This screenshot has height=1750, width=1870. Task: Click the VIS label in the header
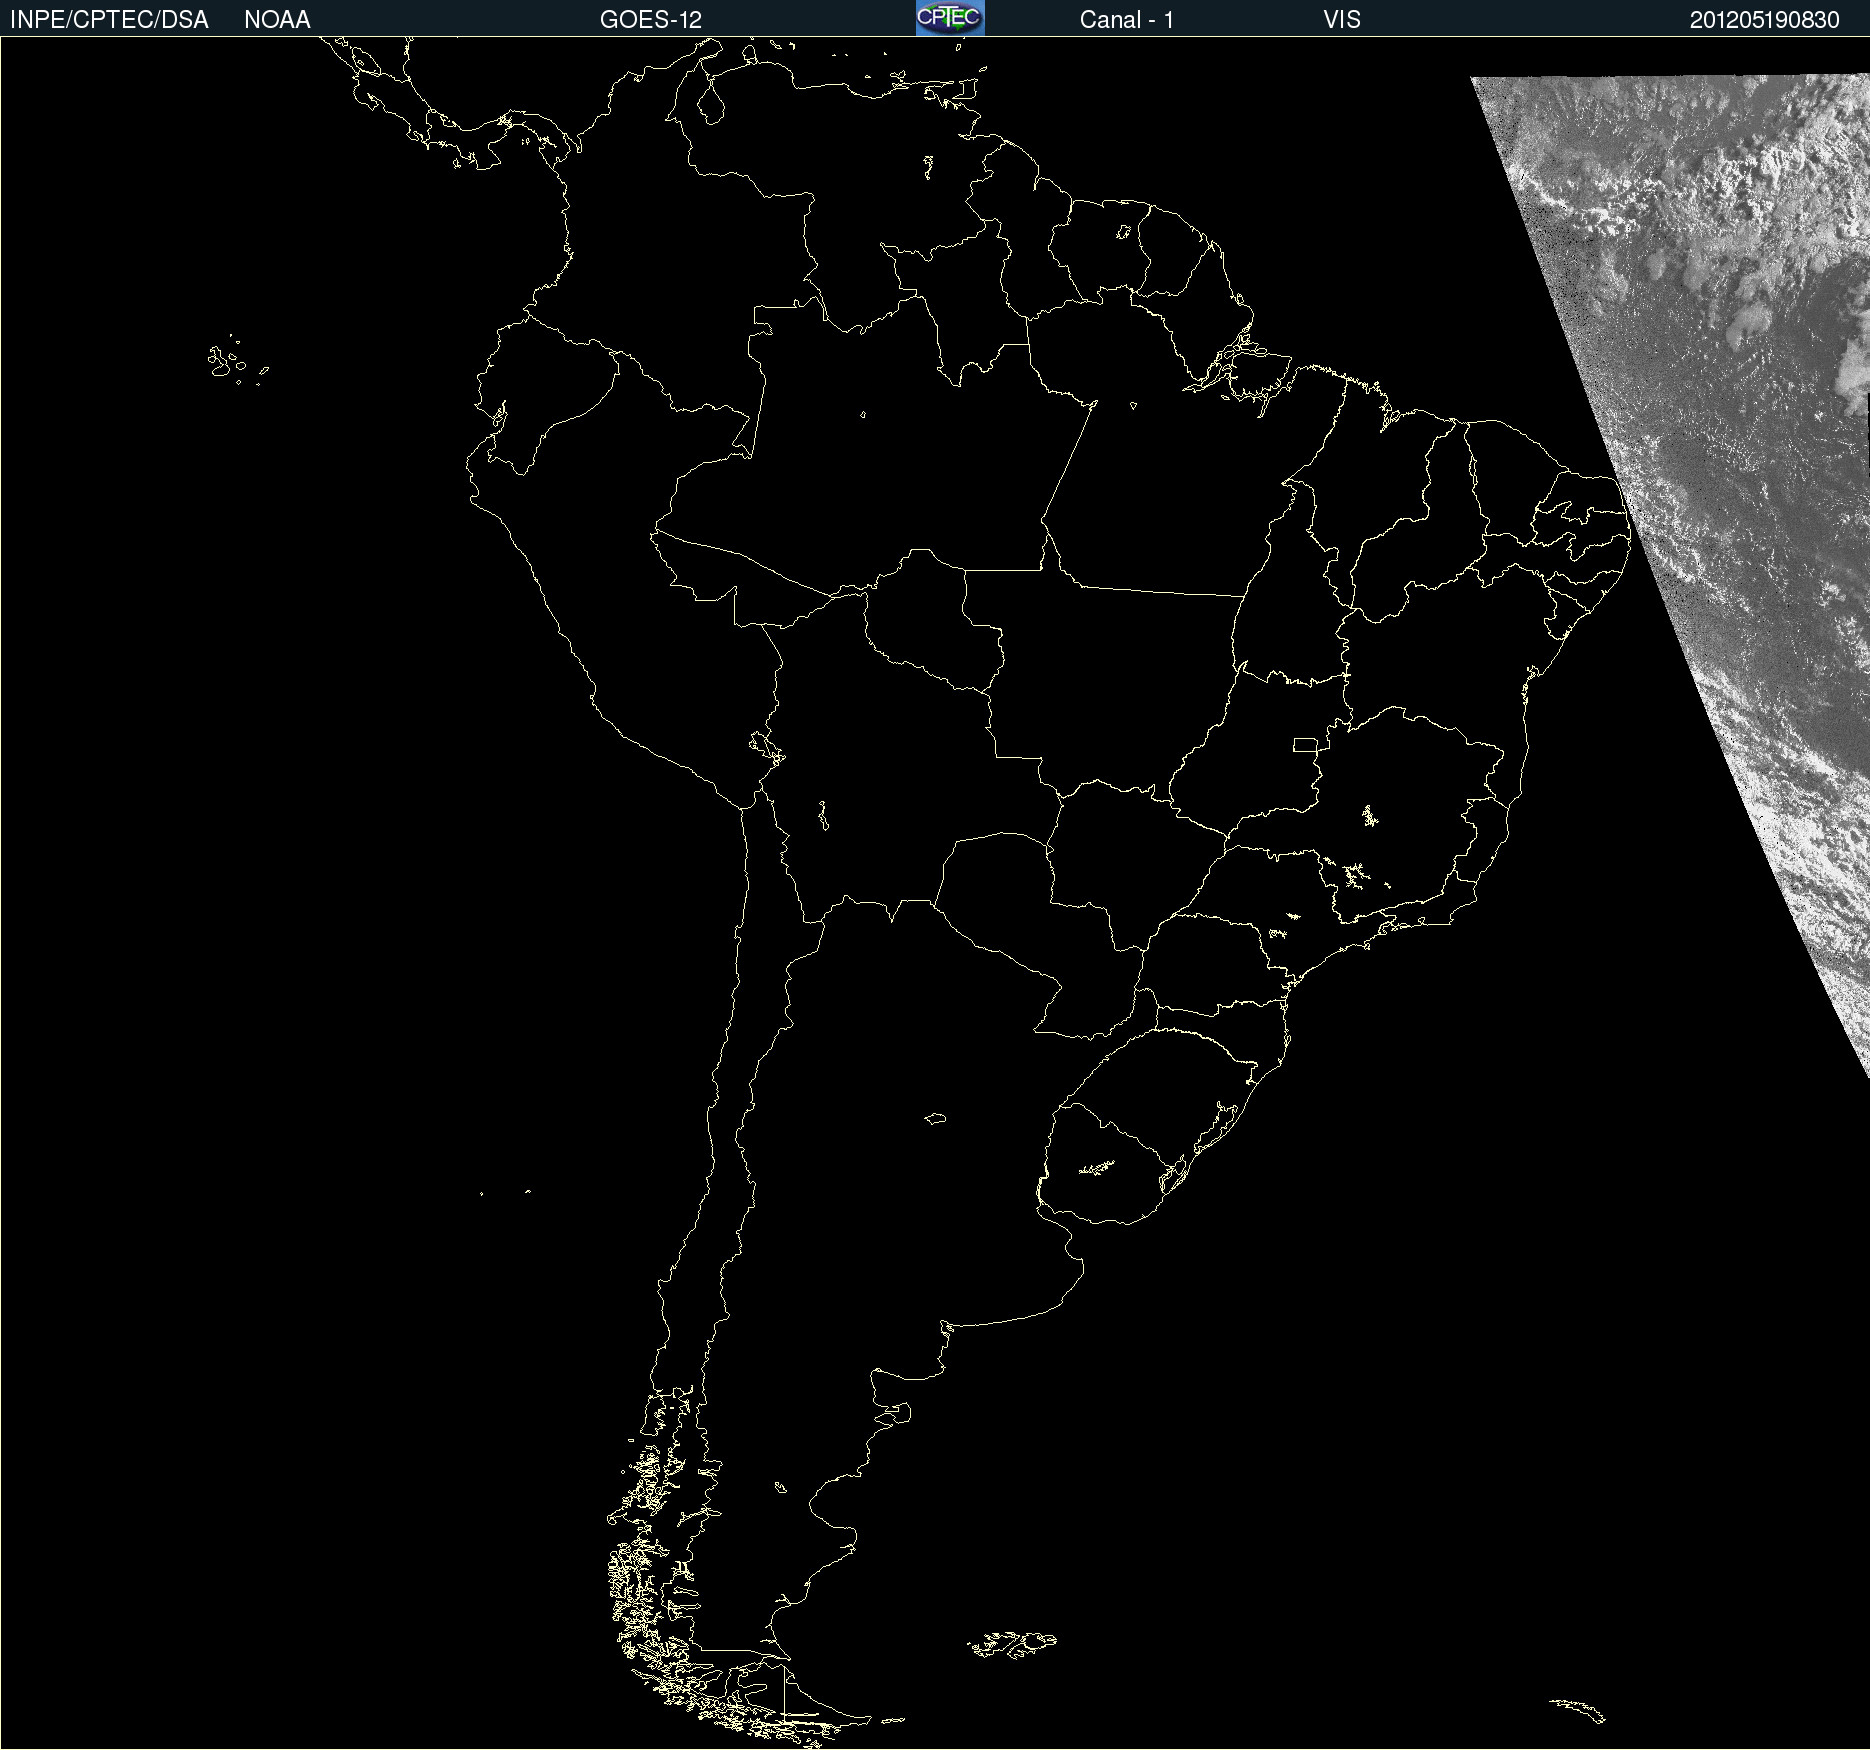pos(1342,20)
